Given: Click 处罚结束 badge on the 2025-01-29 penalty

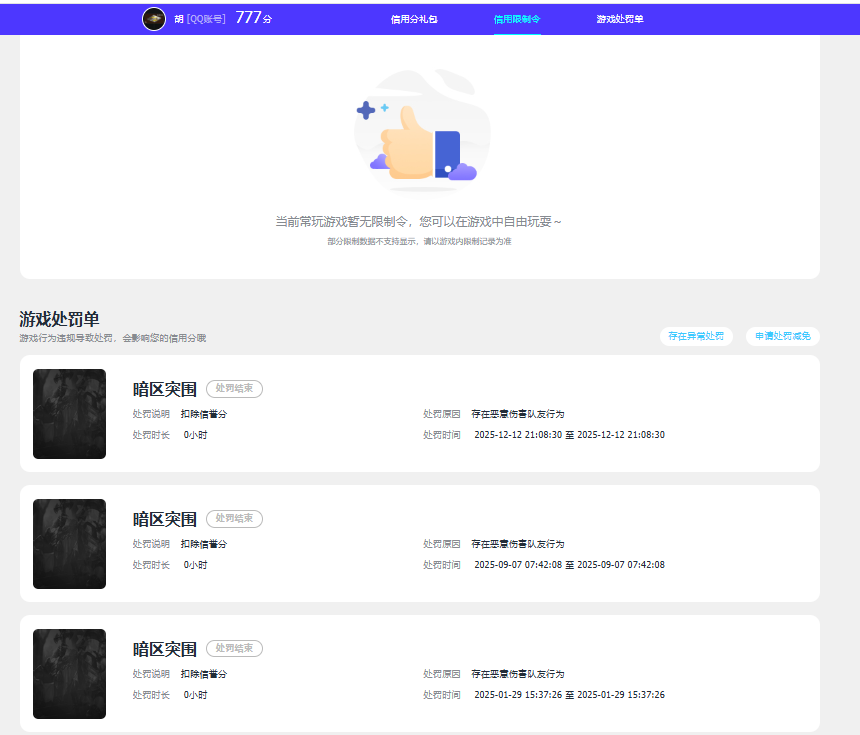Looking at the screenshot, I should 234,649.
